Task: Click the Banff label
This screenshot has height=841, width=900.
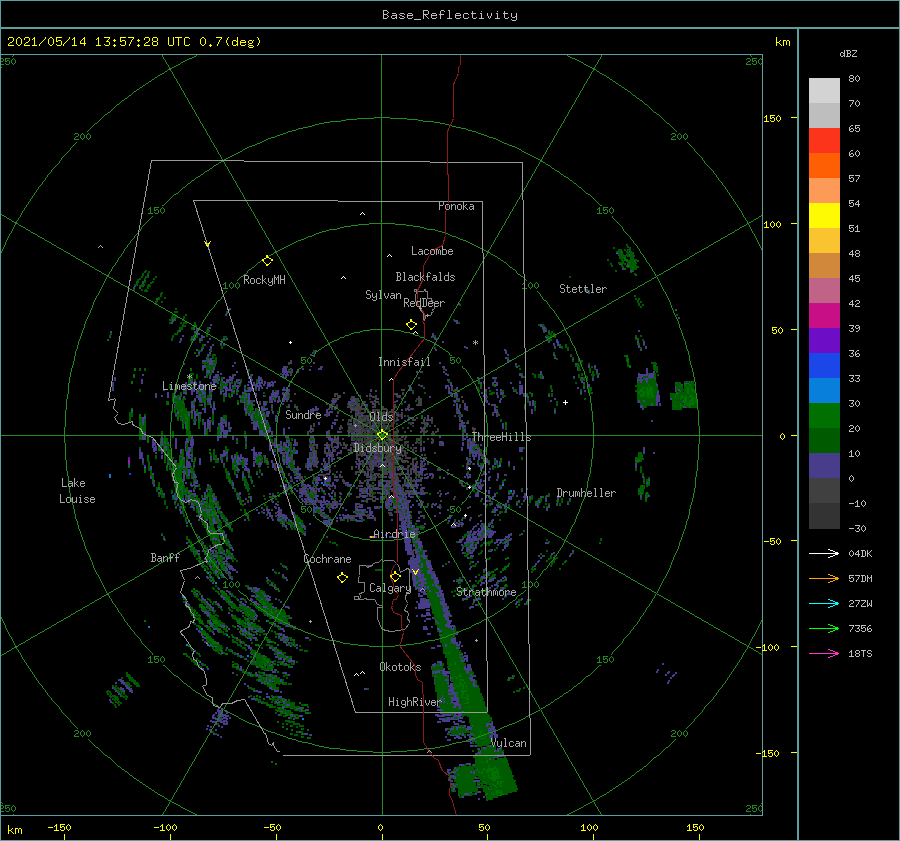Action: point(165,558)
